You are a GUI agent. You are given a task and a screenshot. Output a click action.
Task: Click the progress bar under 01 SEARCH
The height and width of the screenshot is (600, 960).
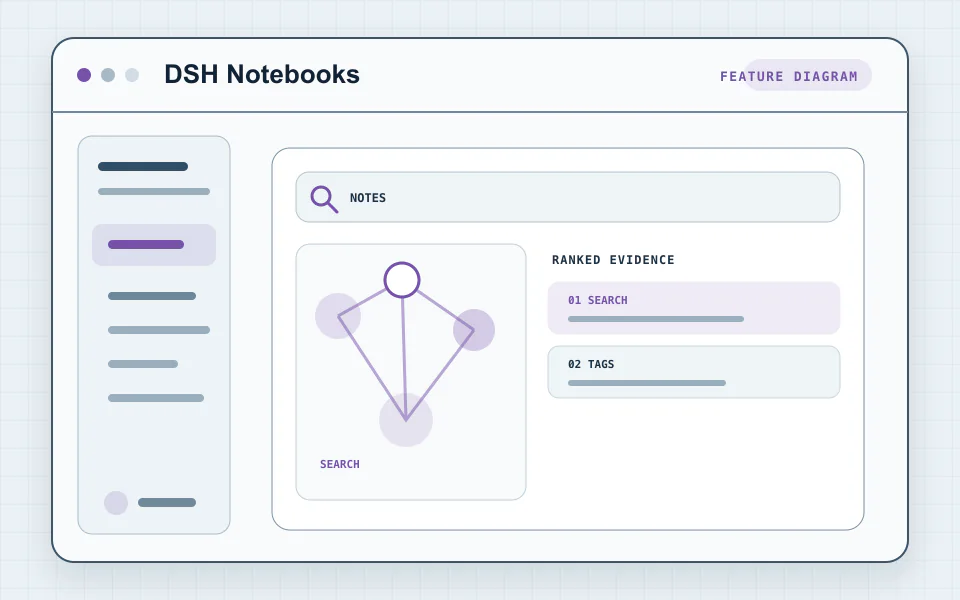(656, 319)
